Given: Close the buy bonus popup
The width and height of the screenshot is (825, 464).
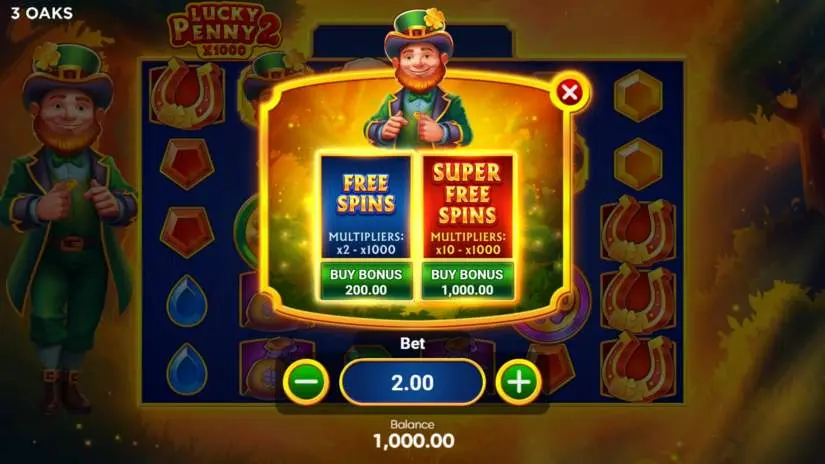Looking at the screenshot, I should point(569,93).
